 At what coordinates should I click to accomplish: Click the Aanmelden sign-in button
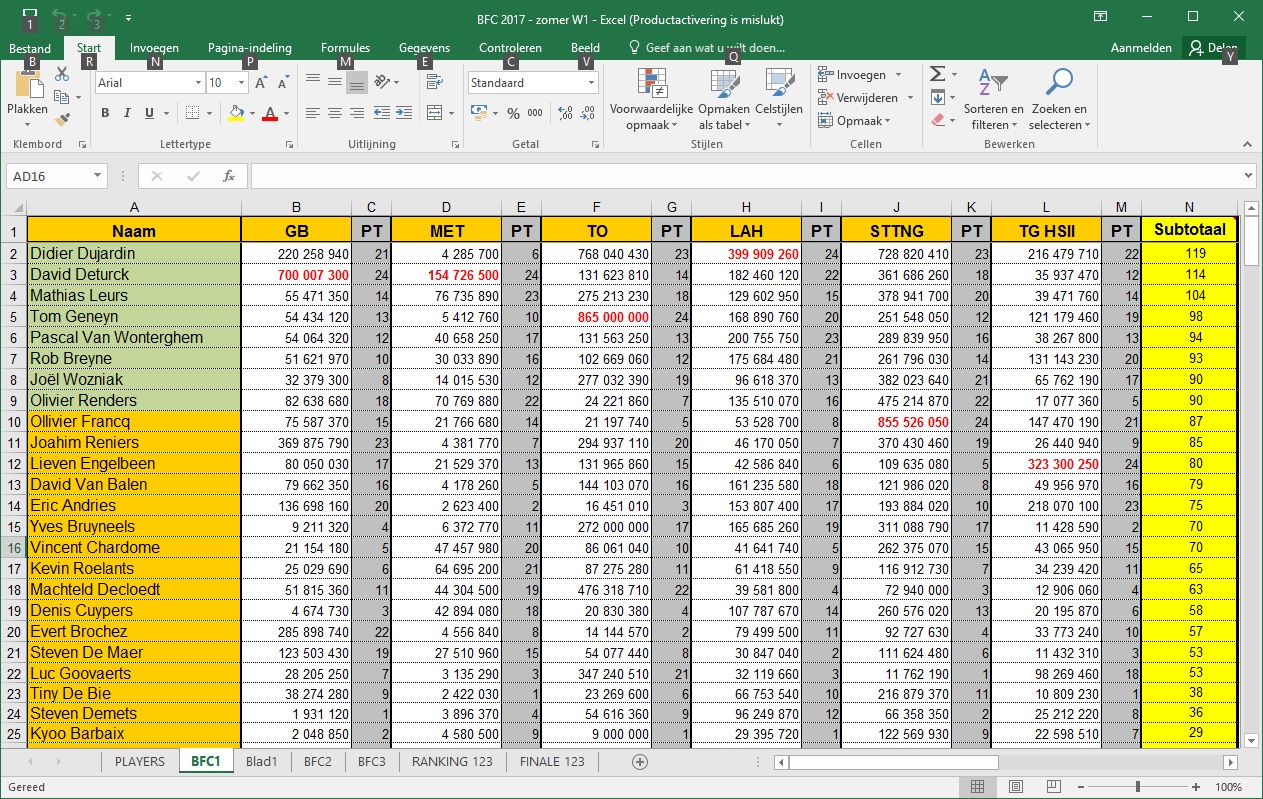[x=1140, y=48]
